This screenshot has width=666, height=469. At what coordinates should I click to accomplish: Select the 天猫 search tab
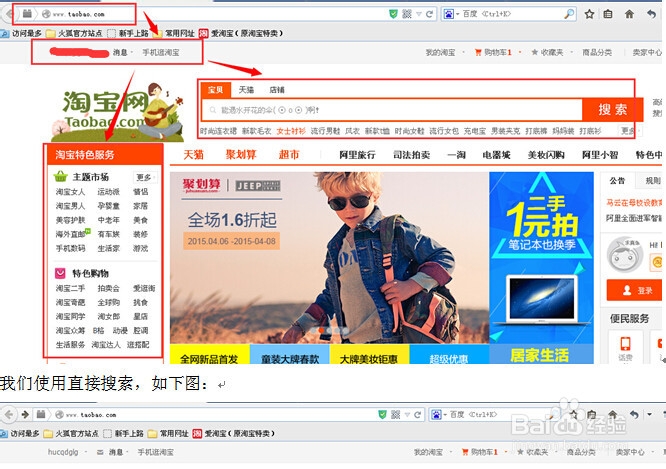click(246, 90)
